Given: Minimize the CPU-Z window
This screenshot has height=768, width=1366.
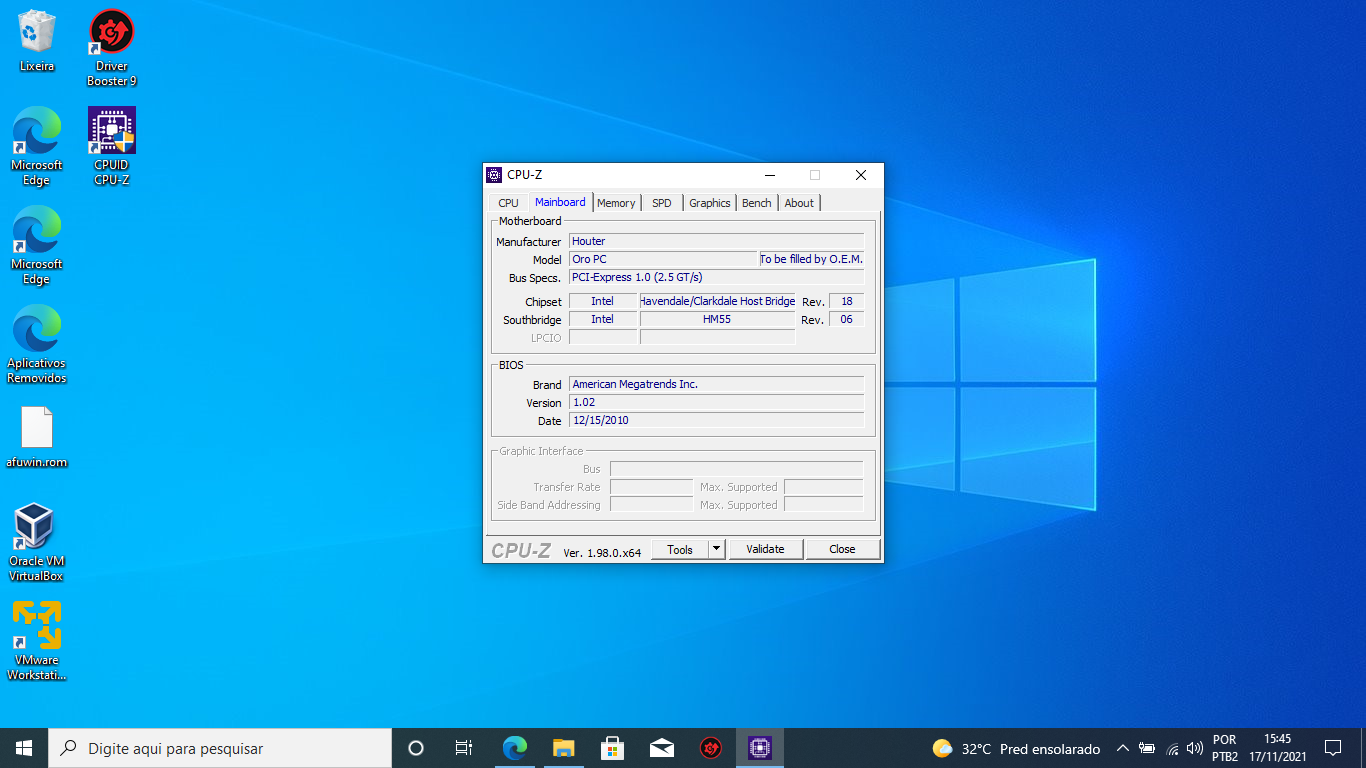Looking at the screenshot, I should [769, 175].
